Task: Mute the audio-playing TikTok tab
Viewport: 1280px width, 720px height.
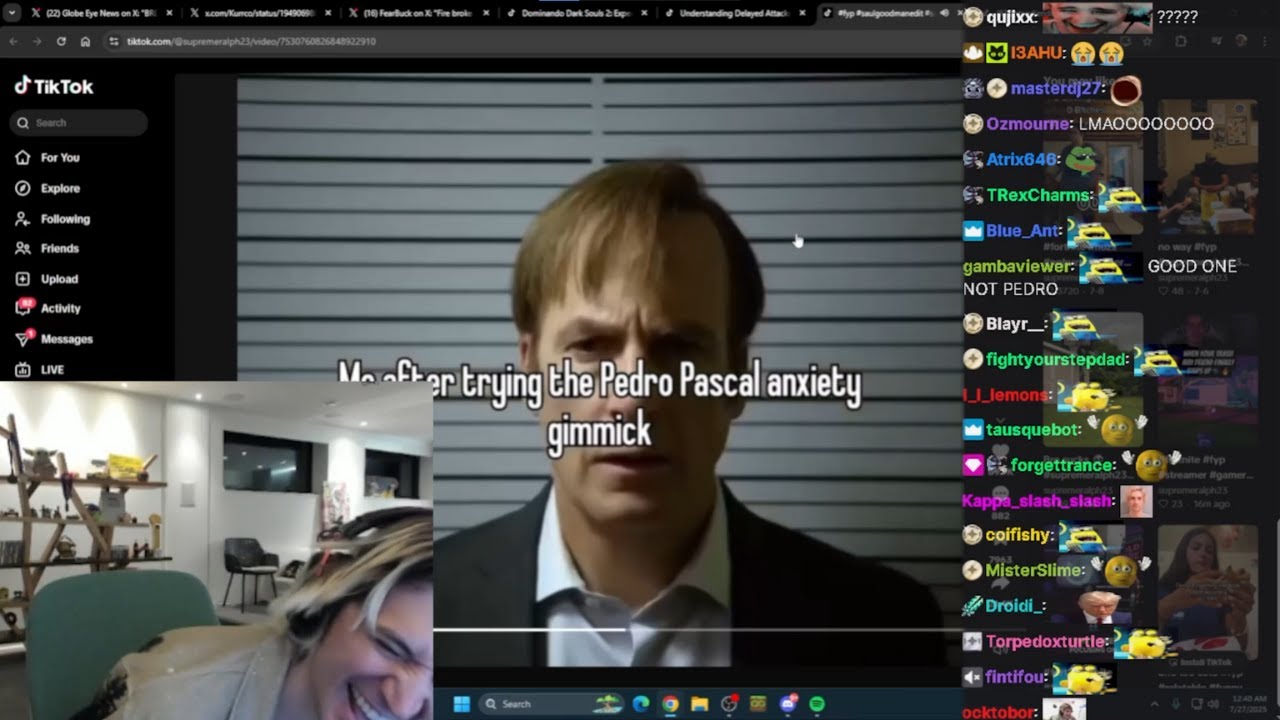Action: (x=944, y=13)
